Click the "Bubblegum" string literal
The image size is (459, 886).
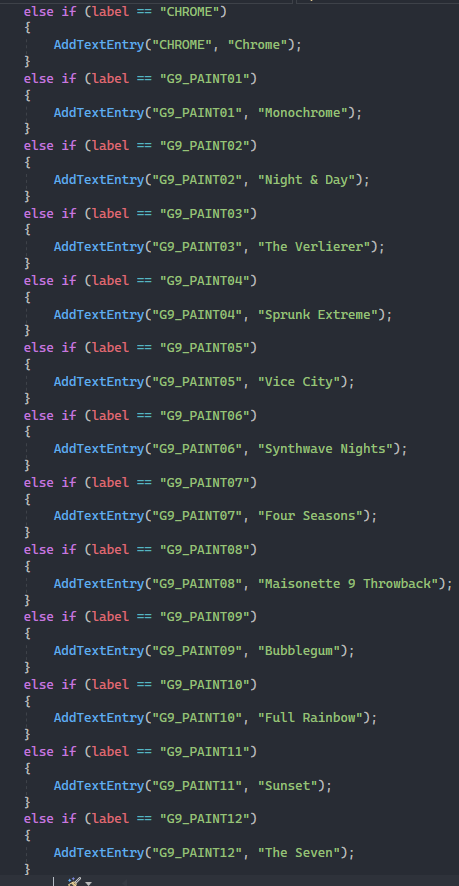tap(299, 650)
